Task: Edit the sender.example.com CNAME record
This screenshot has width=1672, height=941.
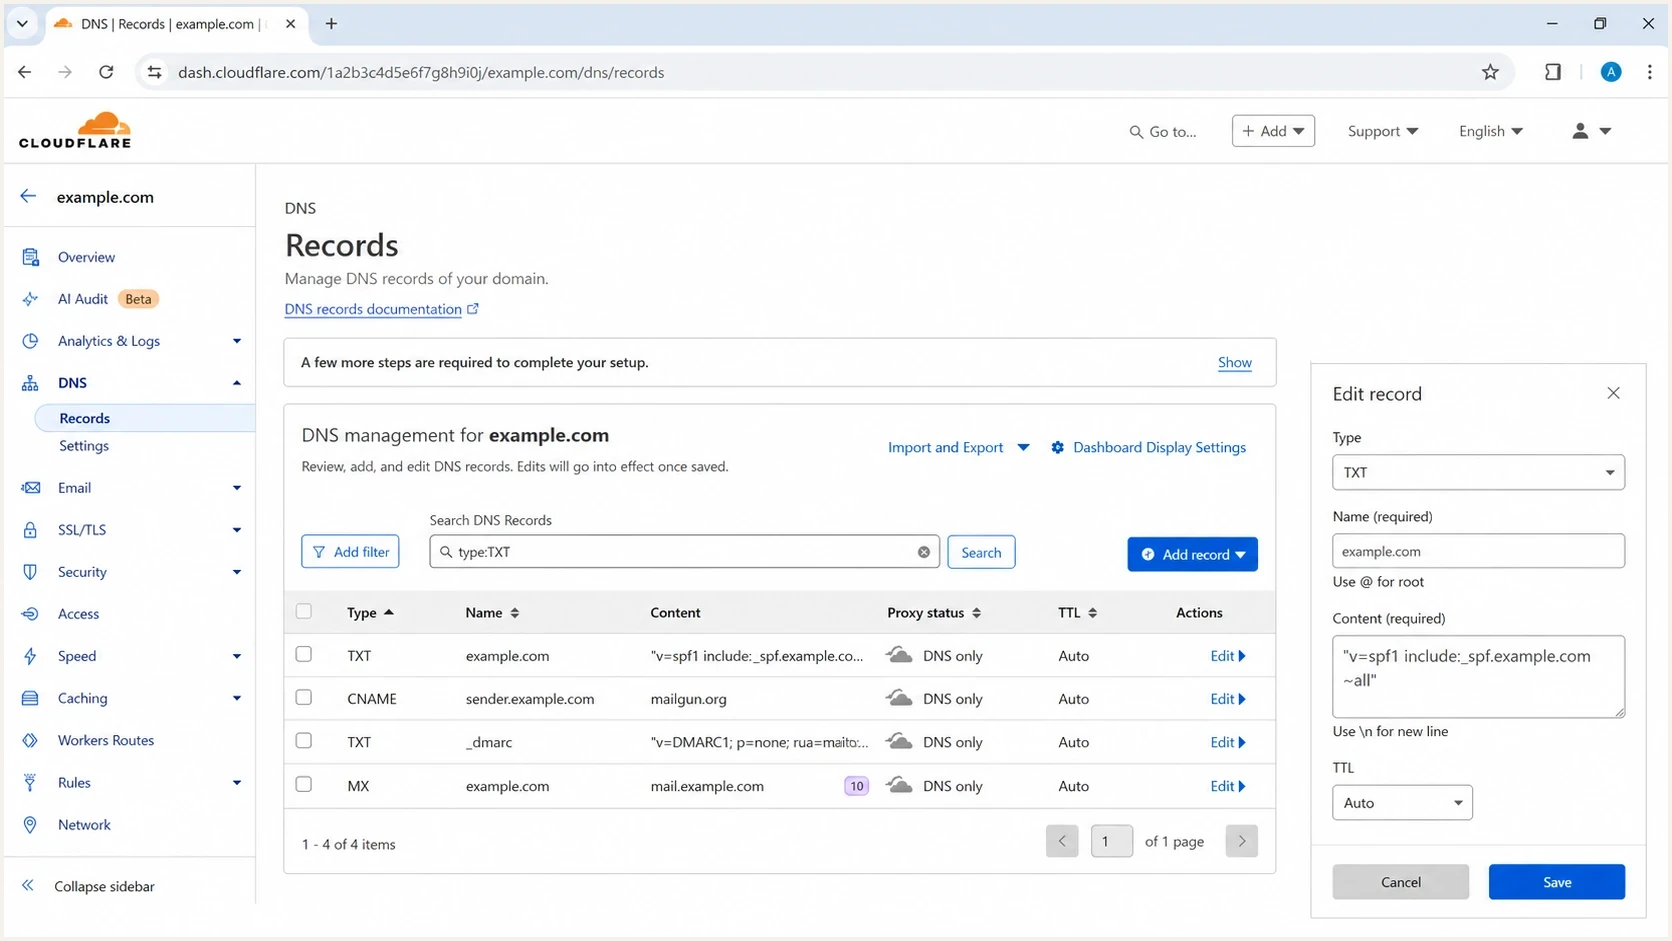Action: pyautogui.click(x=1227, y=699)
